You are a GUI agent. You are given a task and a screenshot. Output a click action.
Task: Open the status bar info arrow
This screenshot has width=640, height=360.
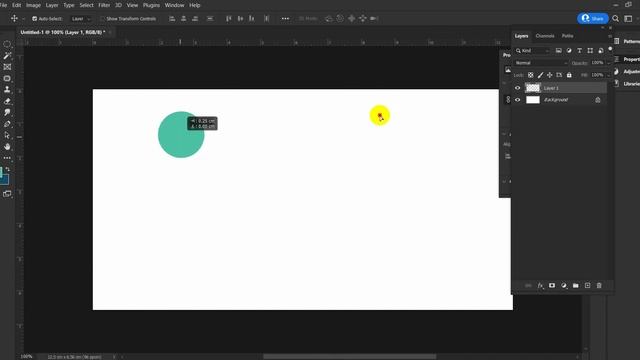114,357
